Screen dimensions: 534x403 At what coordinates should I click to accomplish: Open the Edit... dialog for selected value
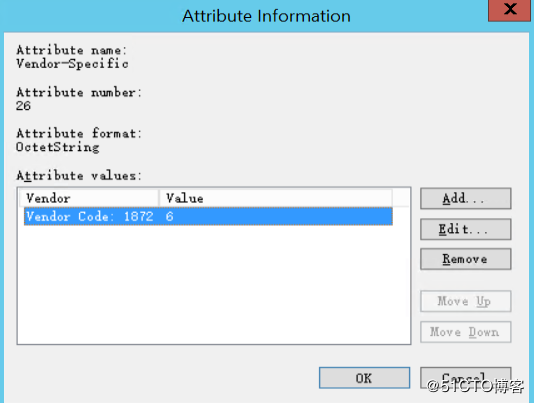[466, 229]
